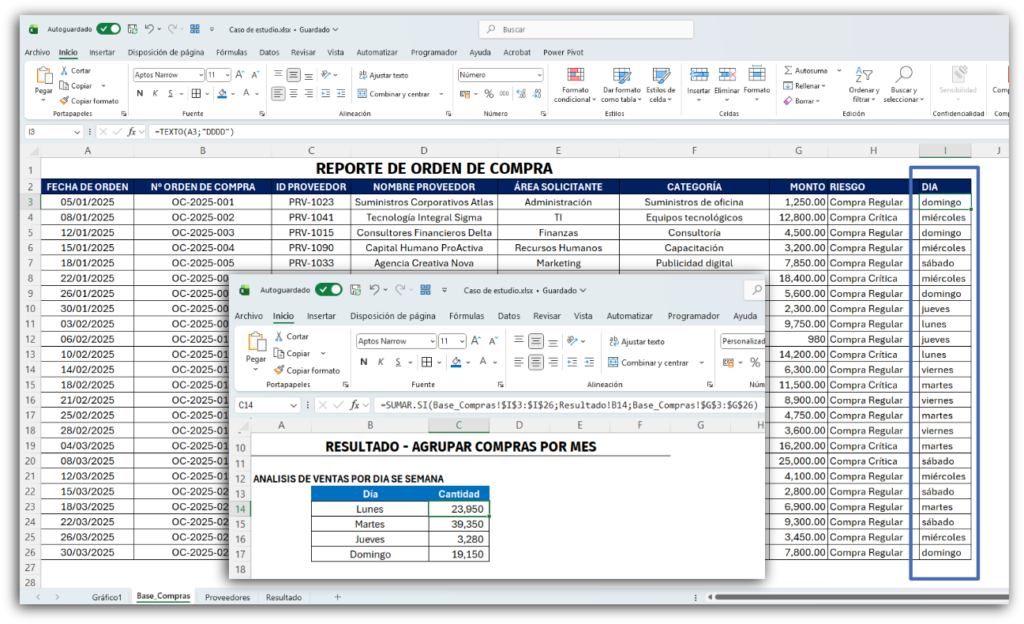1024x624 pixels.
Task: Expand front window's Name Box dropdown showing C14
Action: point(292,405)
